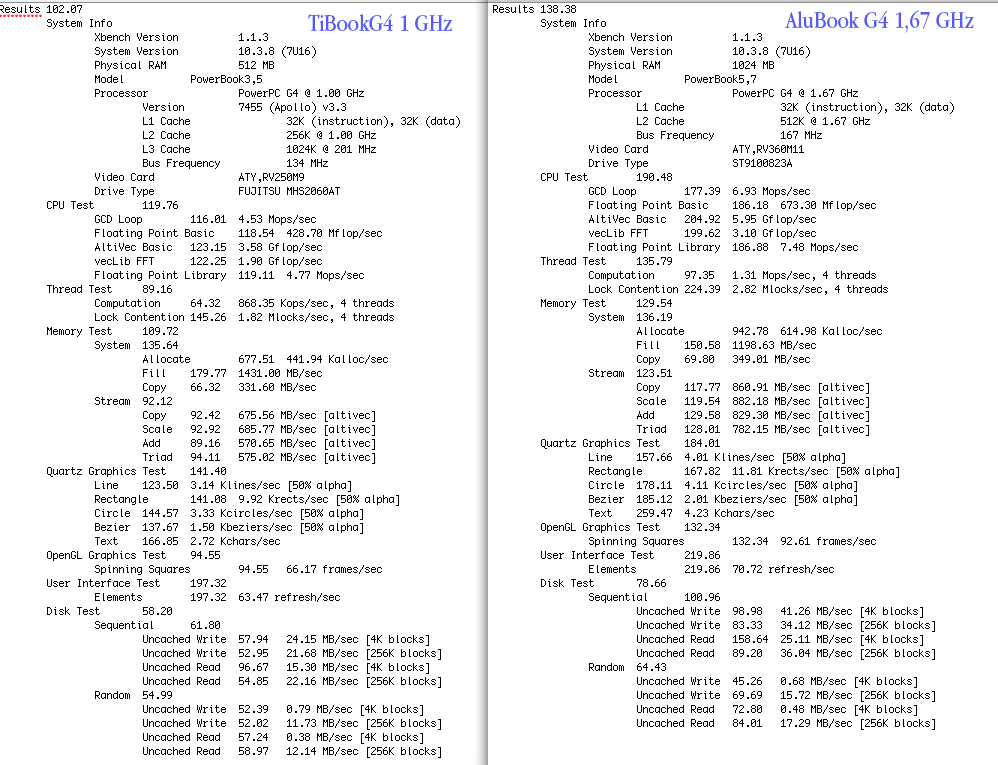Click Thread Test score 89.16
998x765 pixels.
pos(157,290)
